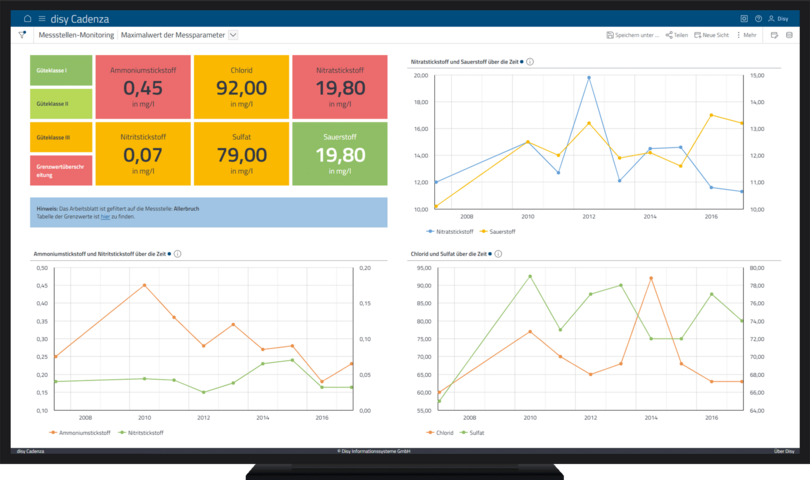The height and width of the screenshot is (480, 810).
Task: Click filter dot on Nitratstickstoff und Sauerstoff title
Action: point(522,61)
